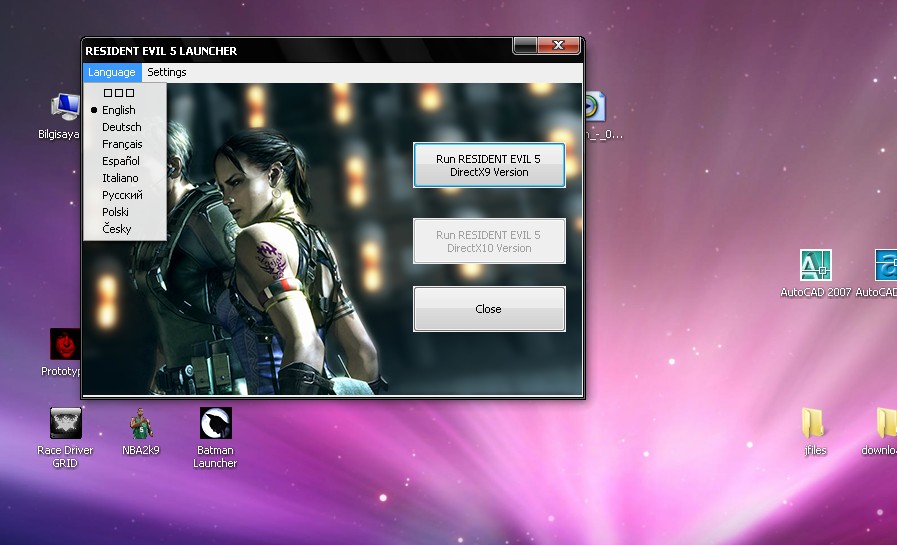Choose Deutsch from language list
Screen dimensions: 897x545
pos(125,127)
